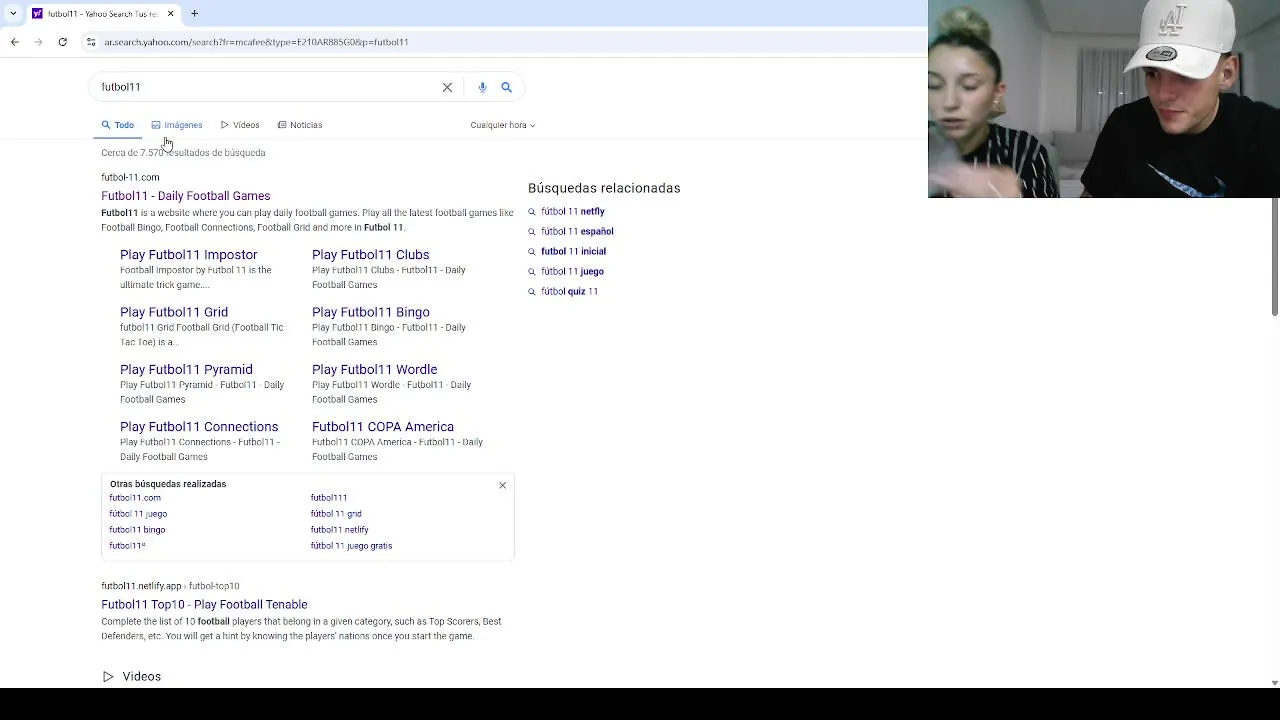Open Play Futbol11 Wordle link
The height and width of the screenshot is (720, 1280).
[x=374, y=369]
